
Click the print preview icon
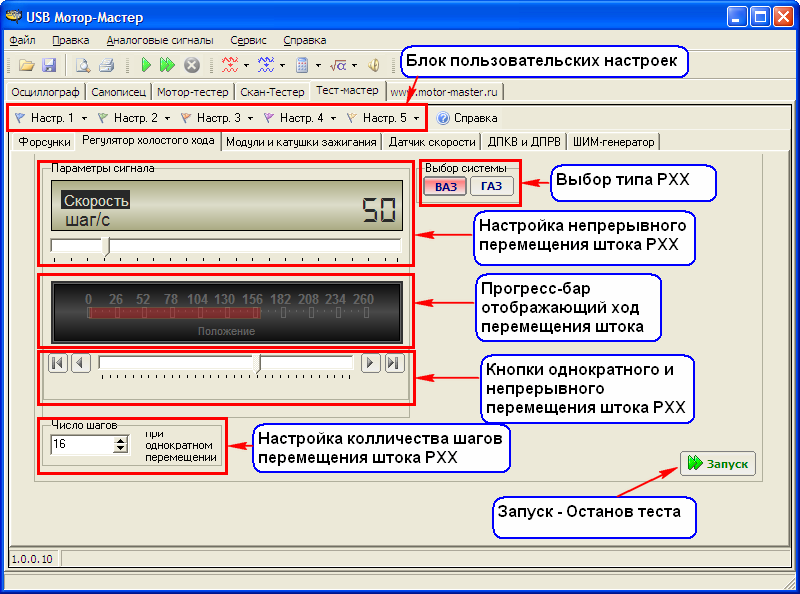[84, 65]
